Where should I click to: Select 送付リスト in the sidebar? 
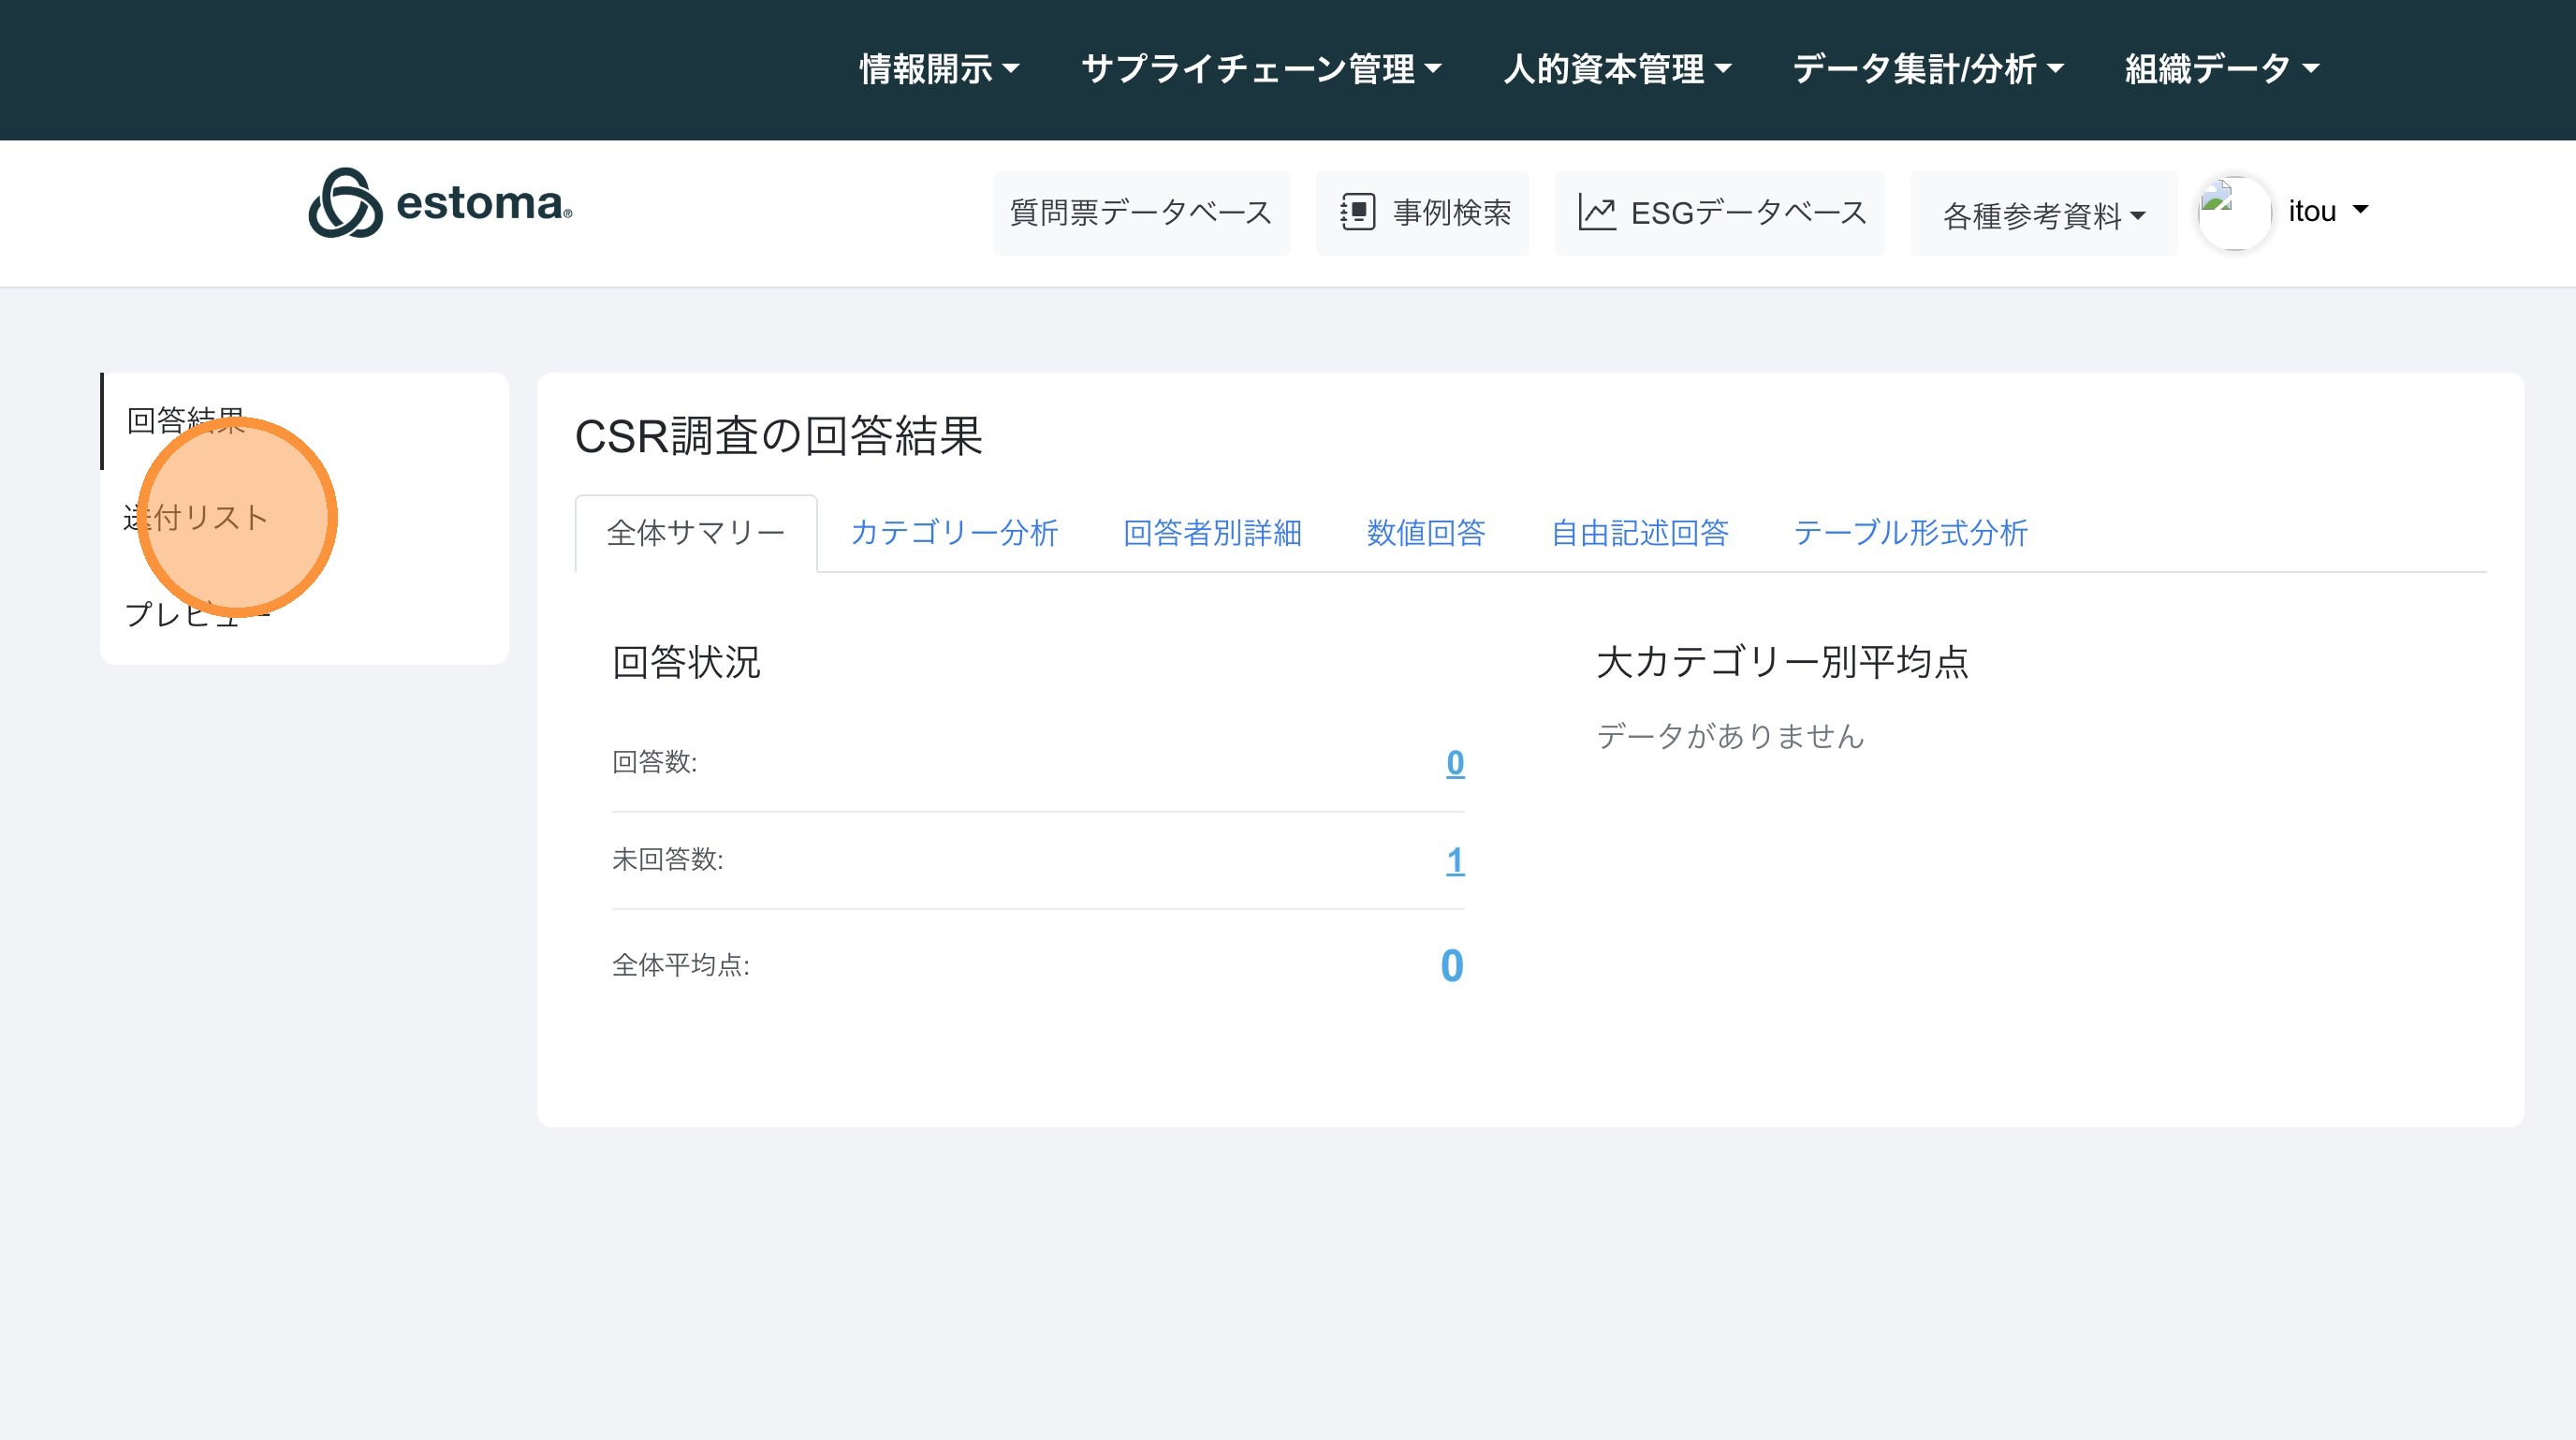(x=196, y=518)
